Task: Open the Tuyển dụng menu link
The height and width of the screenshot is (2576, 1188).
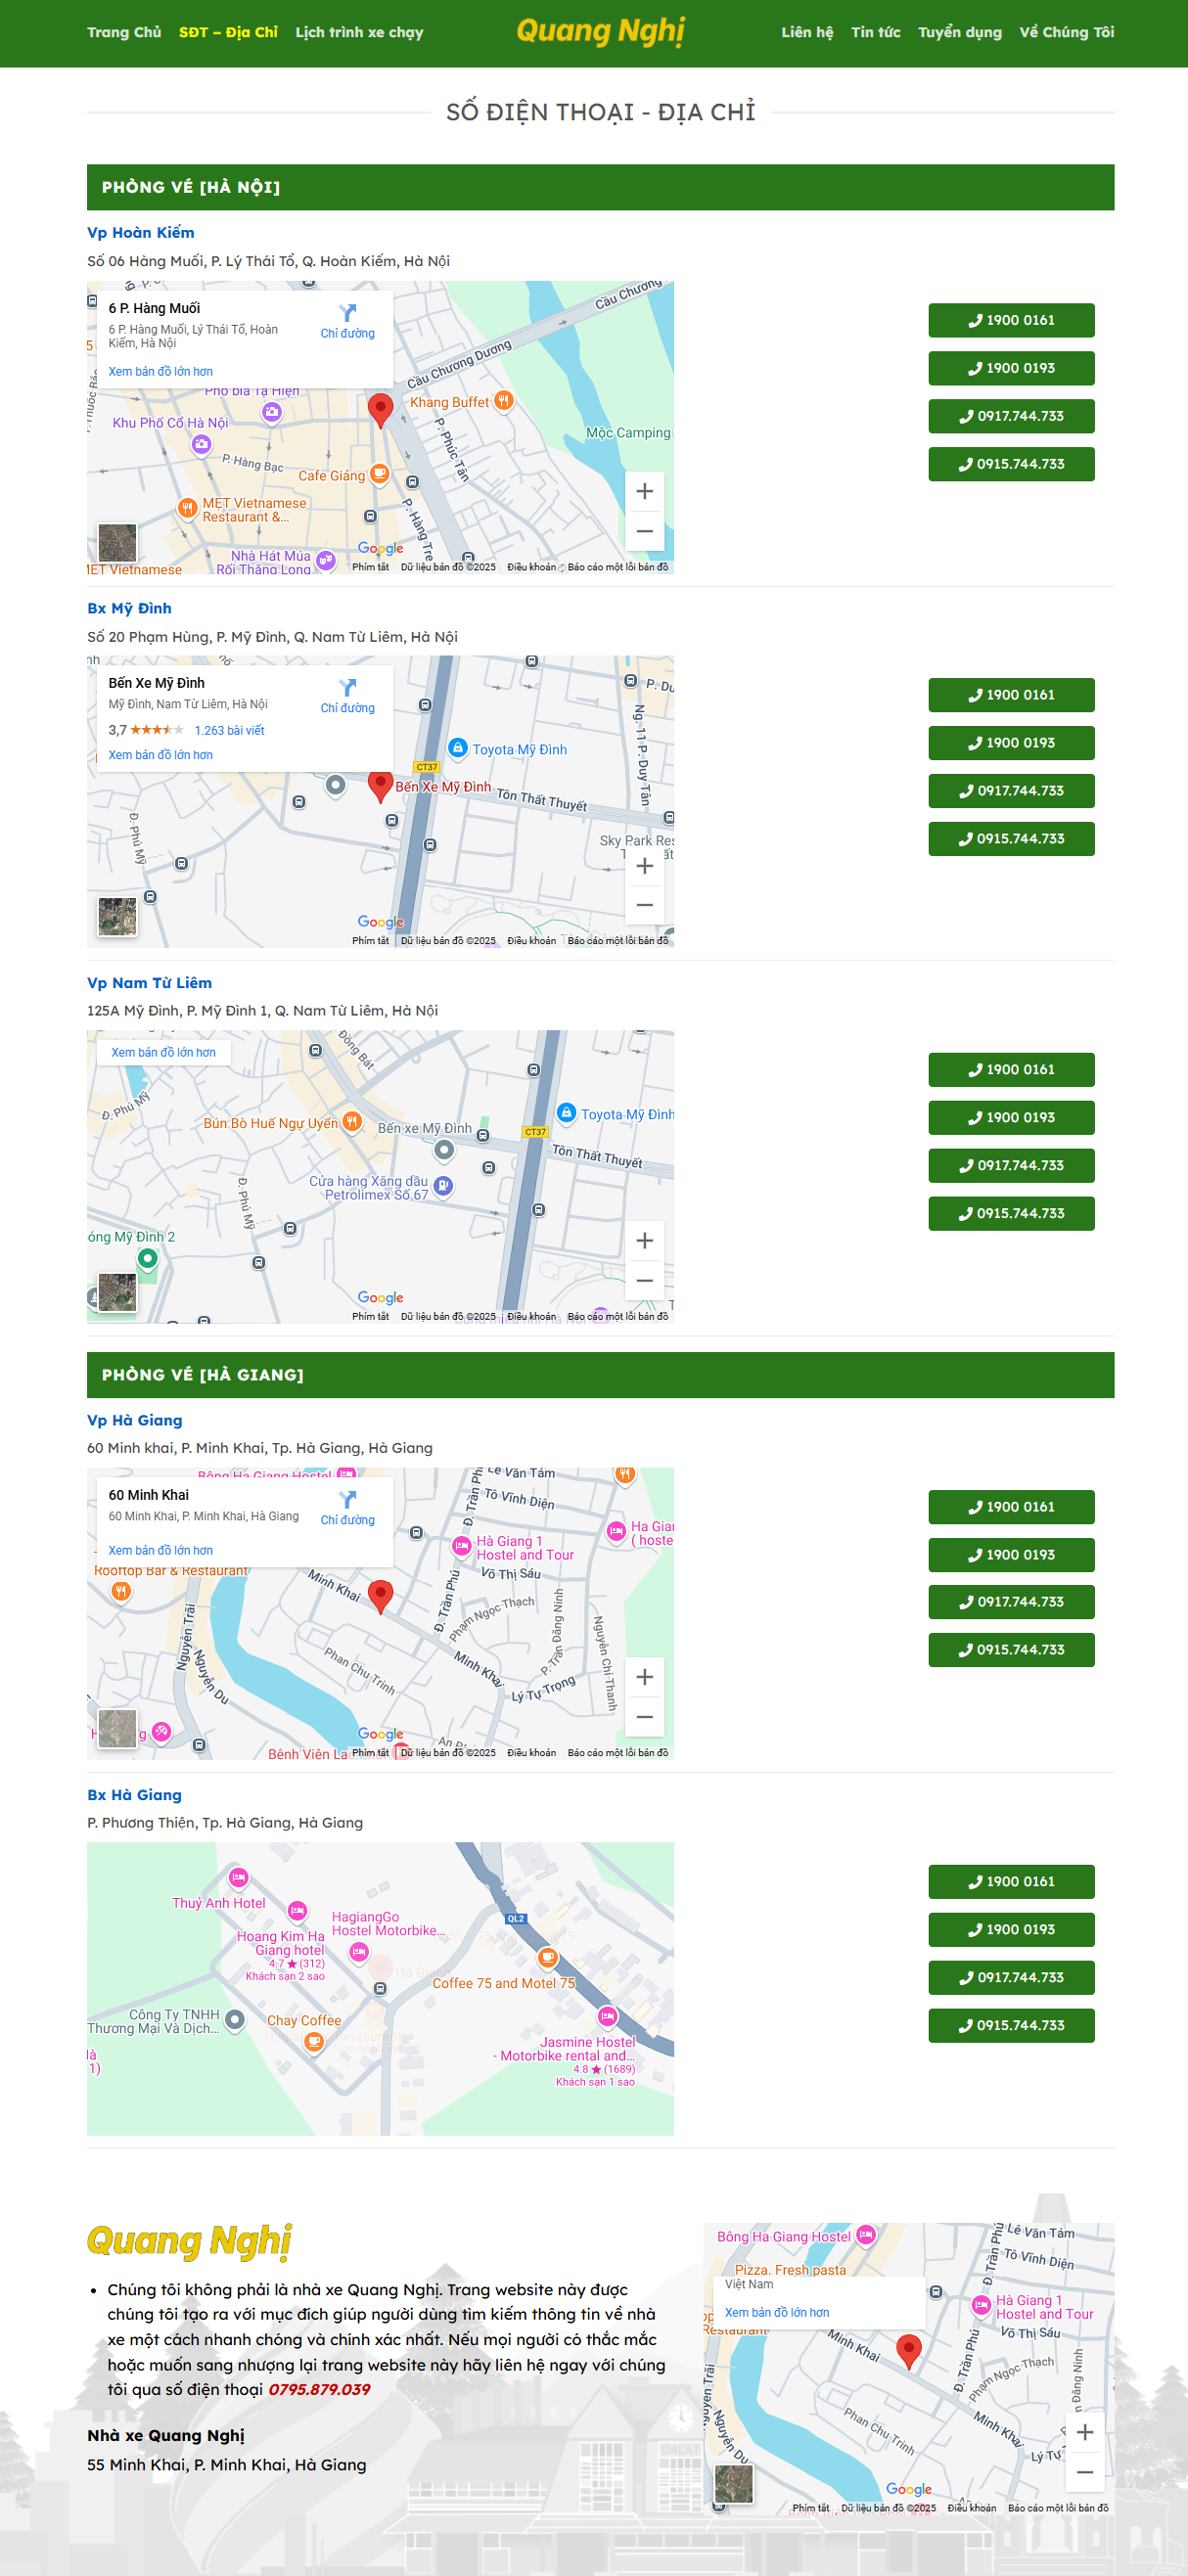Action: point(959,32)
